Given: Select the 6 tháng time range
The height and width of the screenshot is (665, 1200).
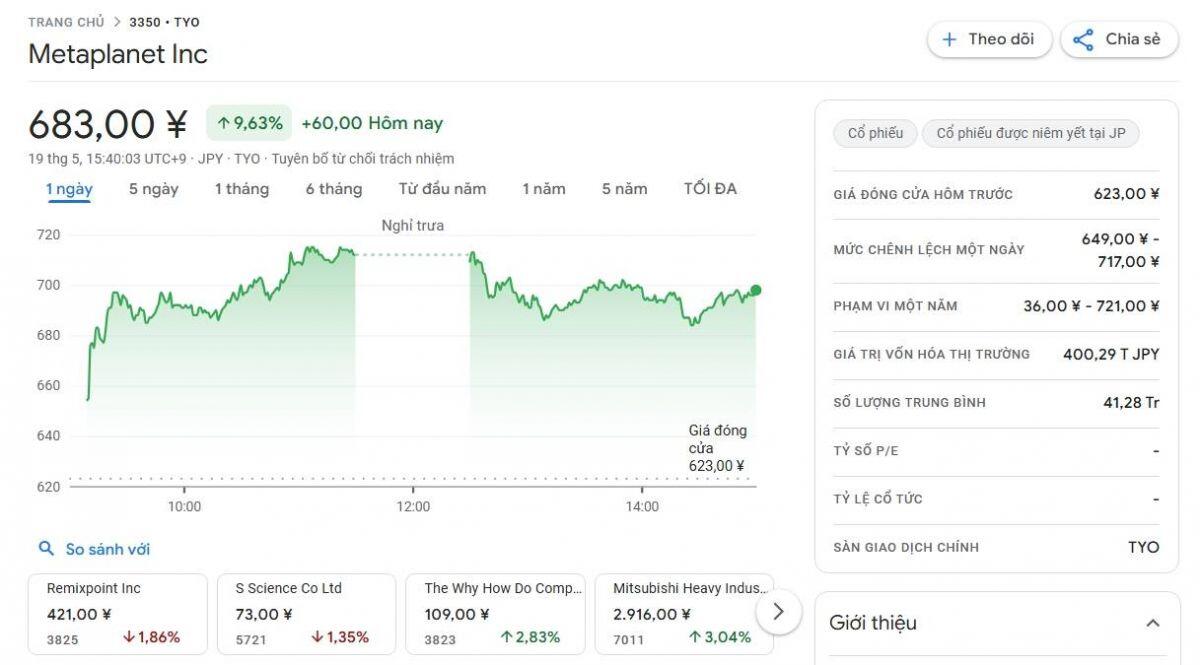Looking at the screenshot, I should click(x=334, y=189).
